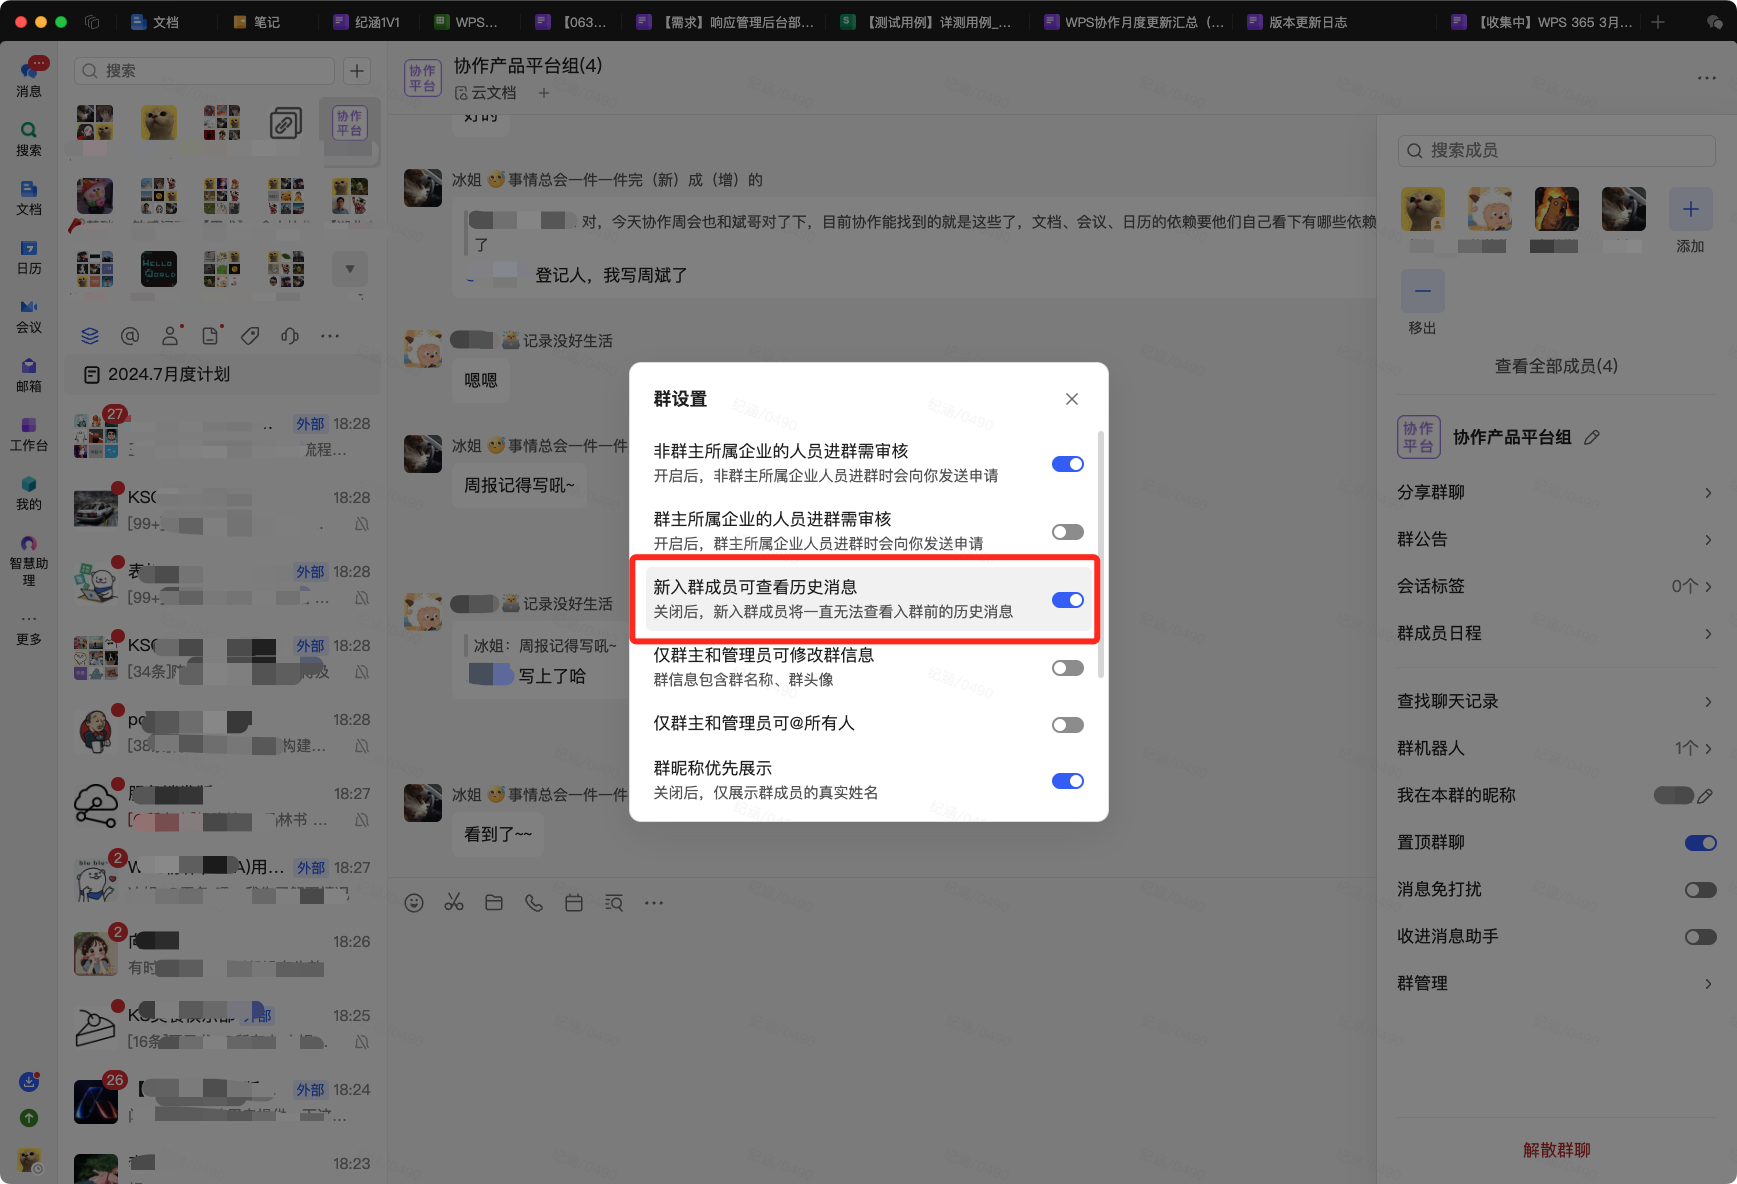The height and width of the screenshot is (1184, 1737).
Task: Click the Dissolve group link
Action: point(1556,1150)
